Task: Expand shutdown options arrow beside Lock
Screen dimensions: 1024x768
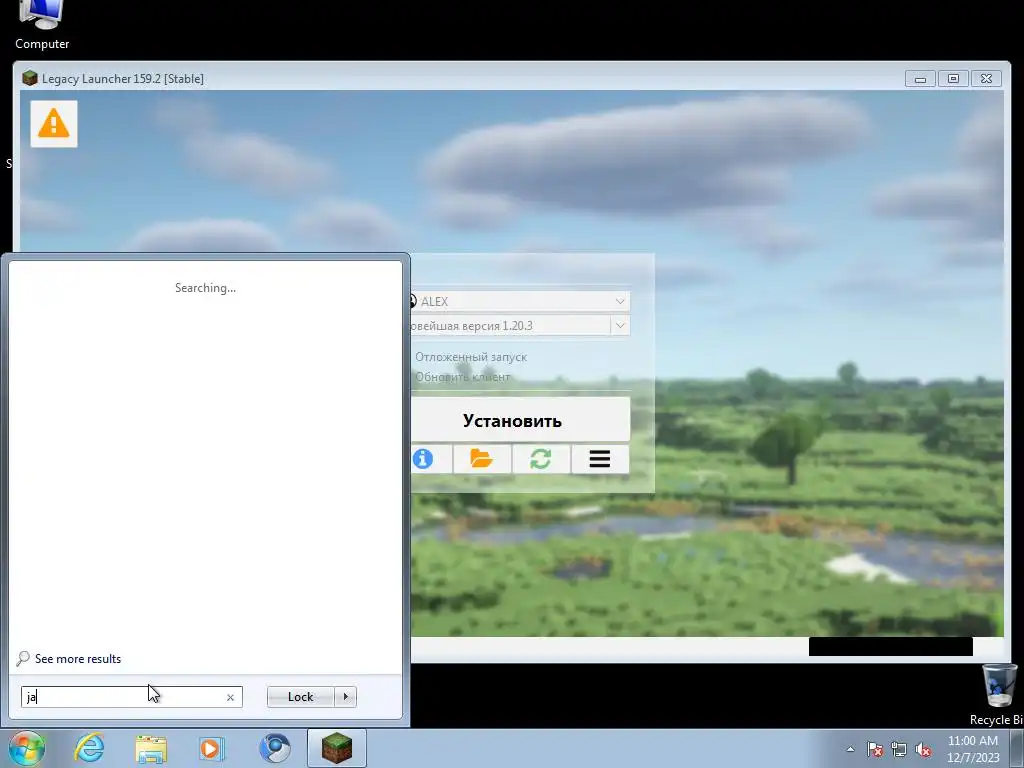Action: [x=345, y=697]
